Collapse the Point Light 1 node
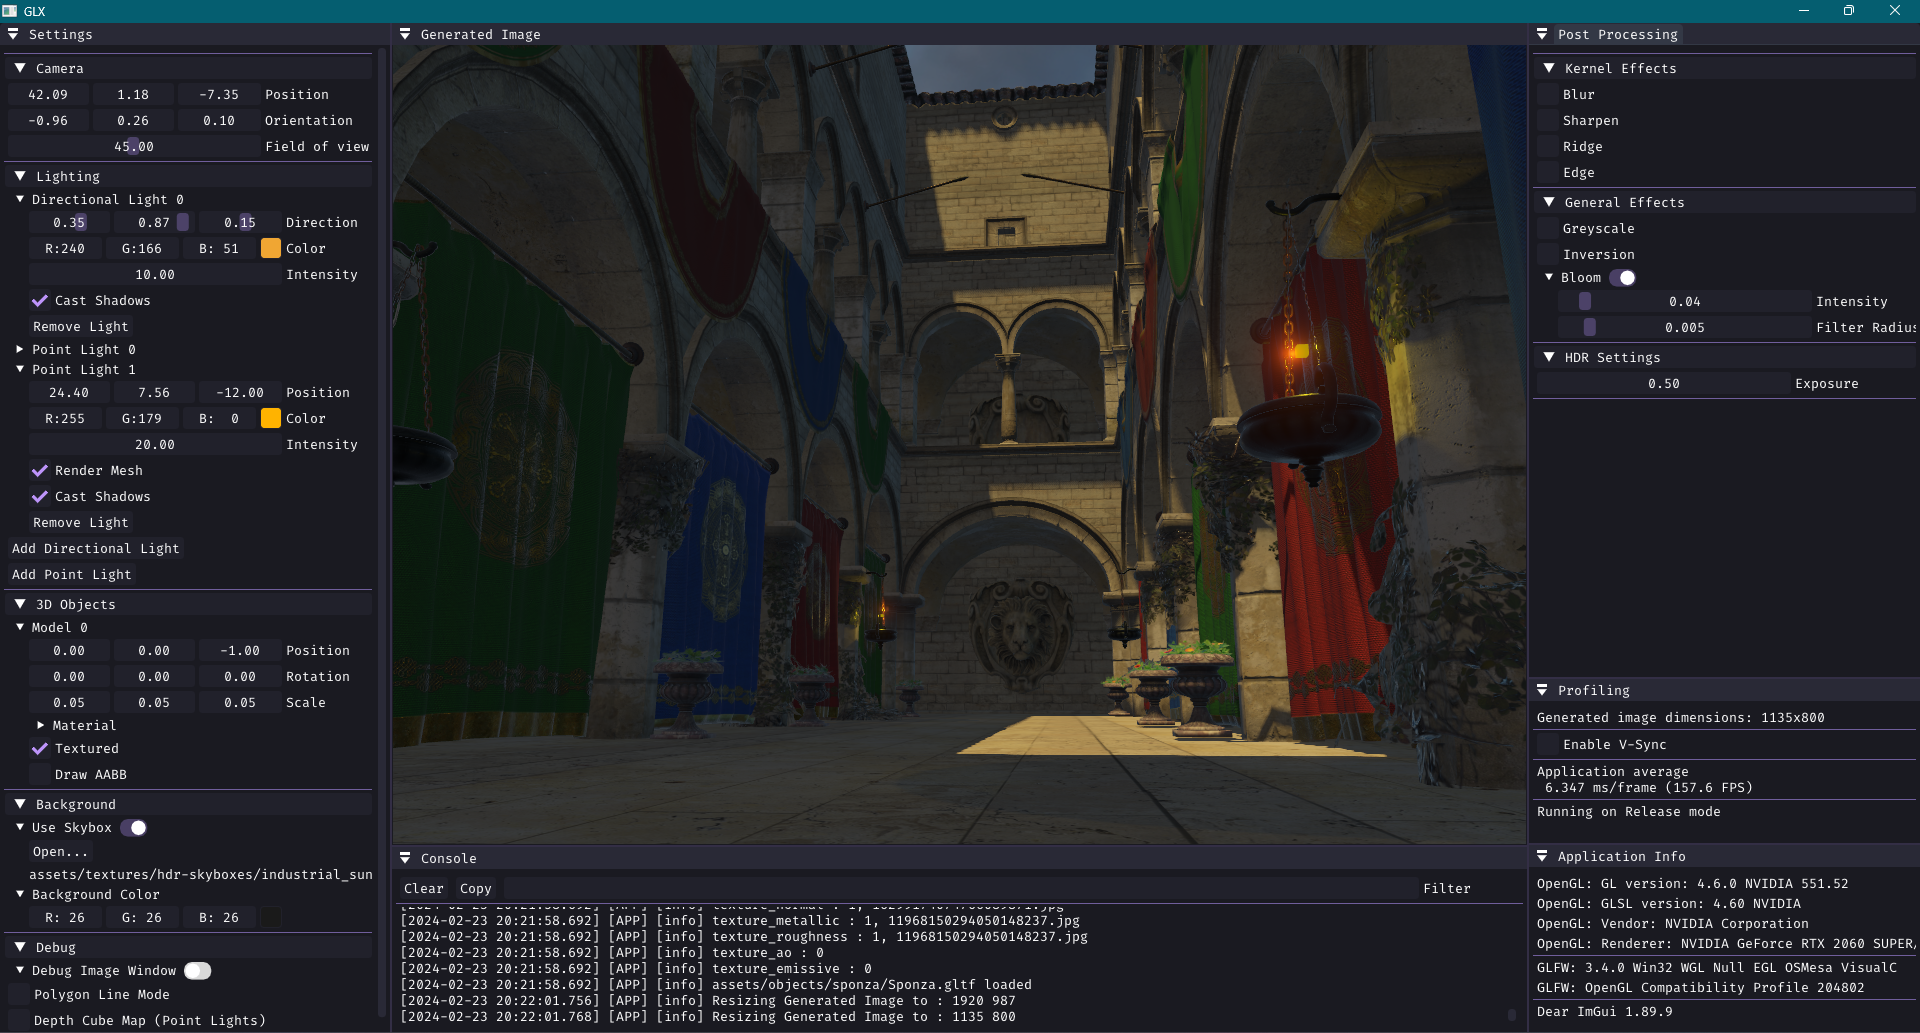 click(x=20, y=369)
